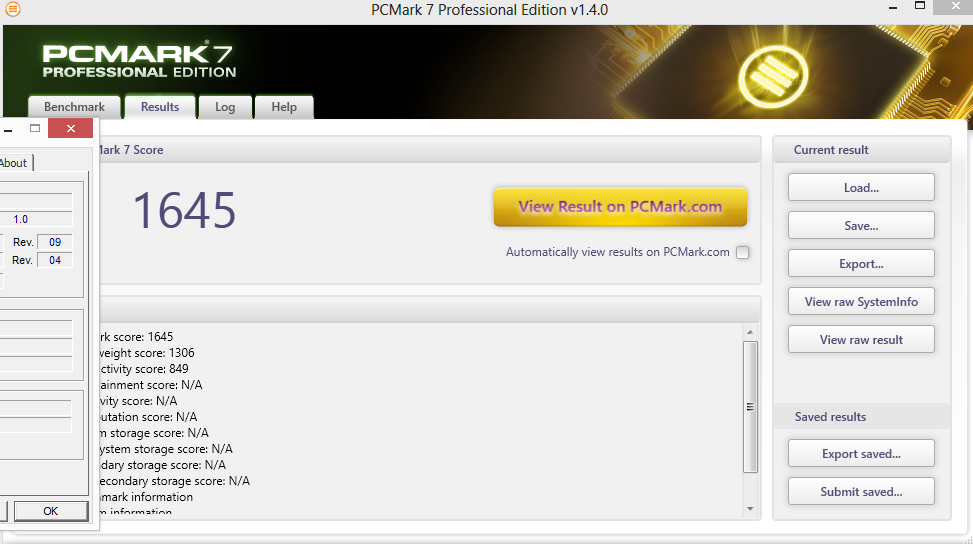Viewport: 973px width, 544px height.
Task: Open View raw SystemInfo
Action: (861, 301)
